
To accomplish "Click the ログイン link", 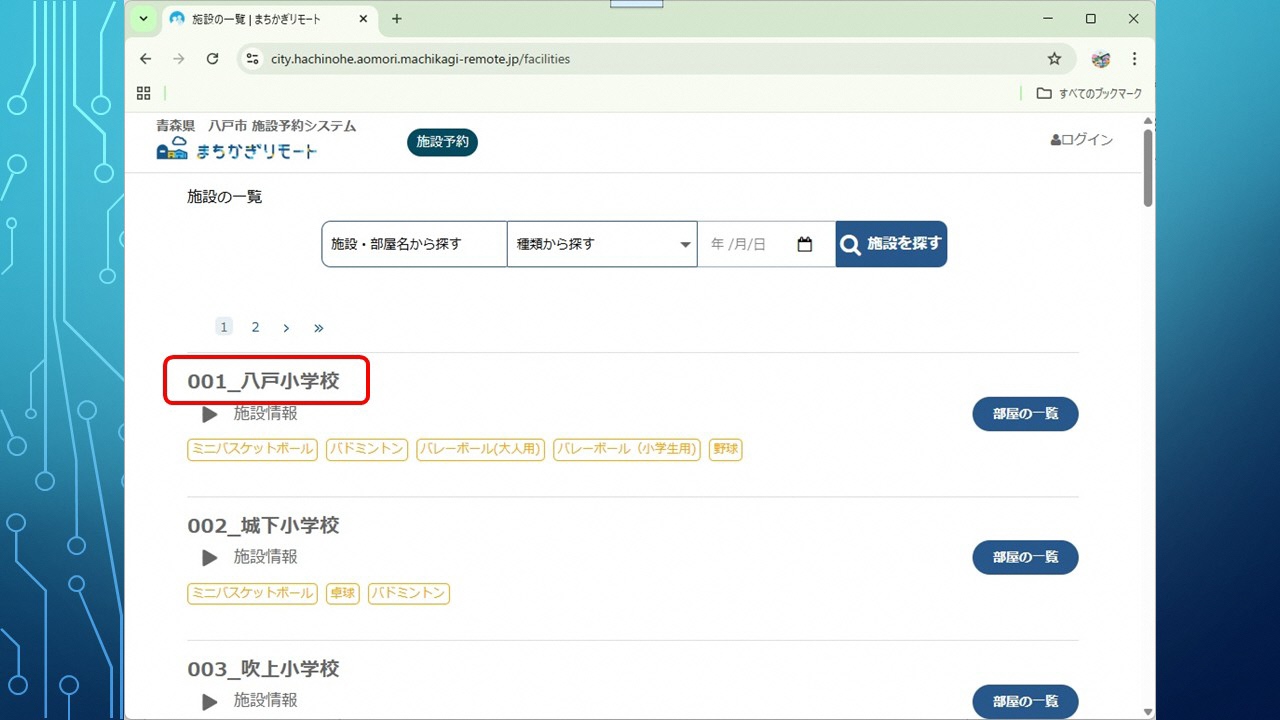I will click(x=1081, y=140).
